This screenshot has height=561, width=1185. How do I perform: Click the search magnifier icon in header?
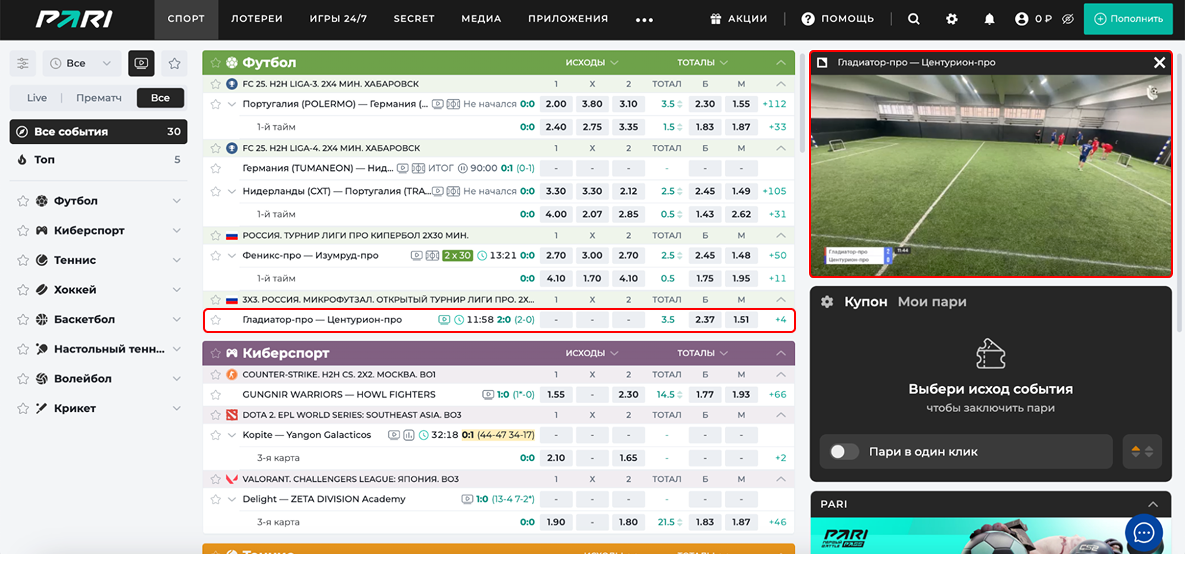(x=914, y=19)
